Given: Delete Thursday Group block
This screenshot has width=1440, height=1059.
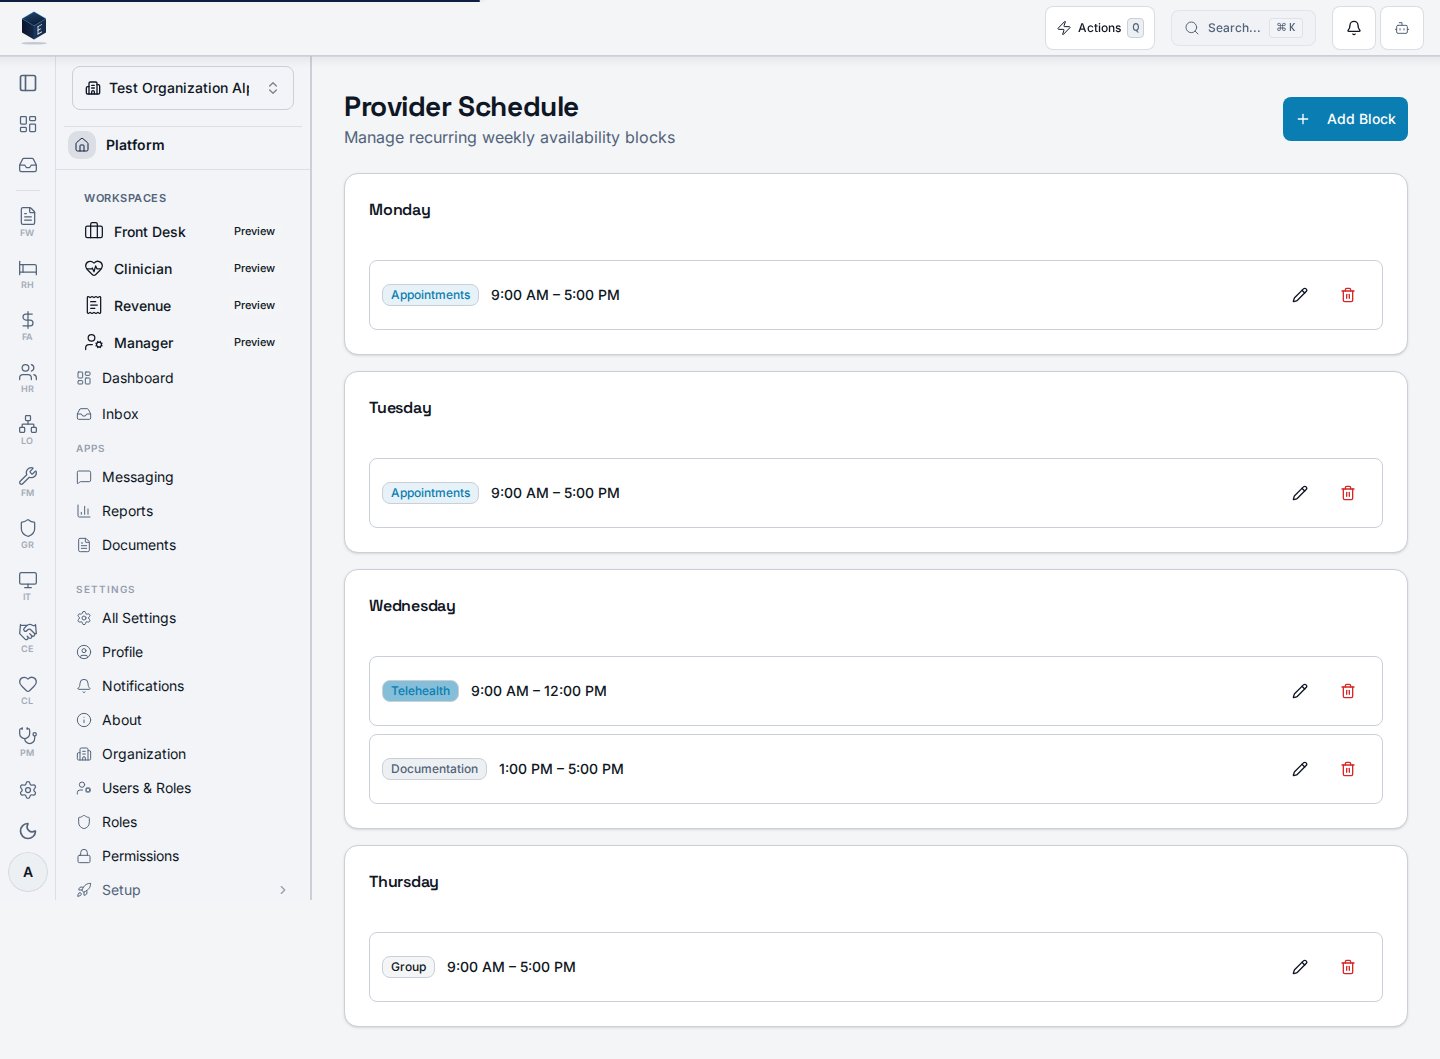Looking at the screenshot, I should click(1348, 967).
